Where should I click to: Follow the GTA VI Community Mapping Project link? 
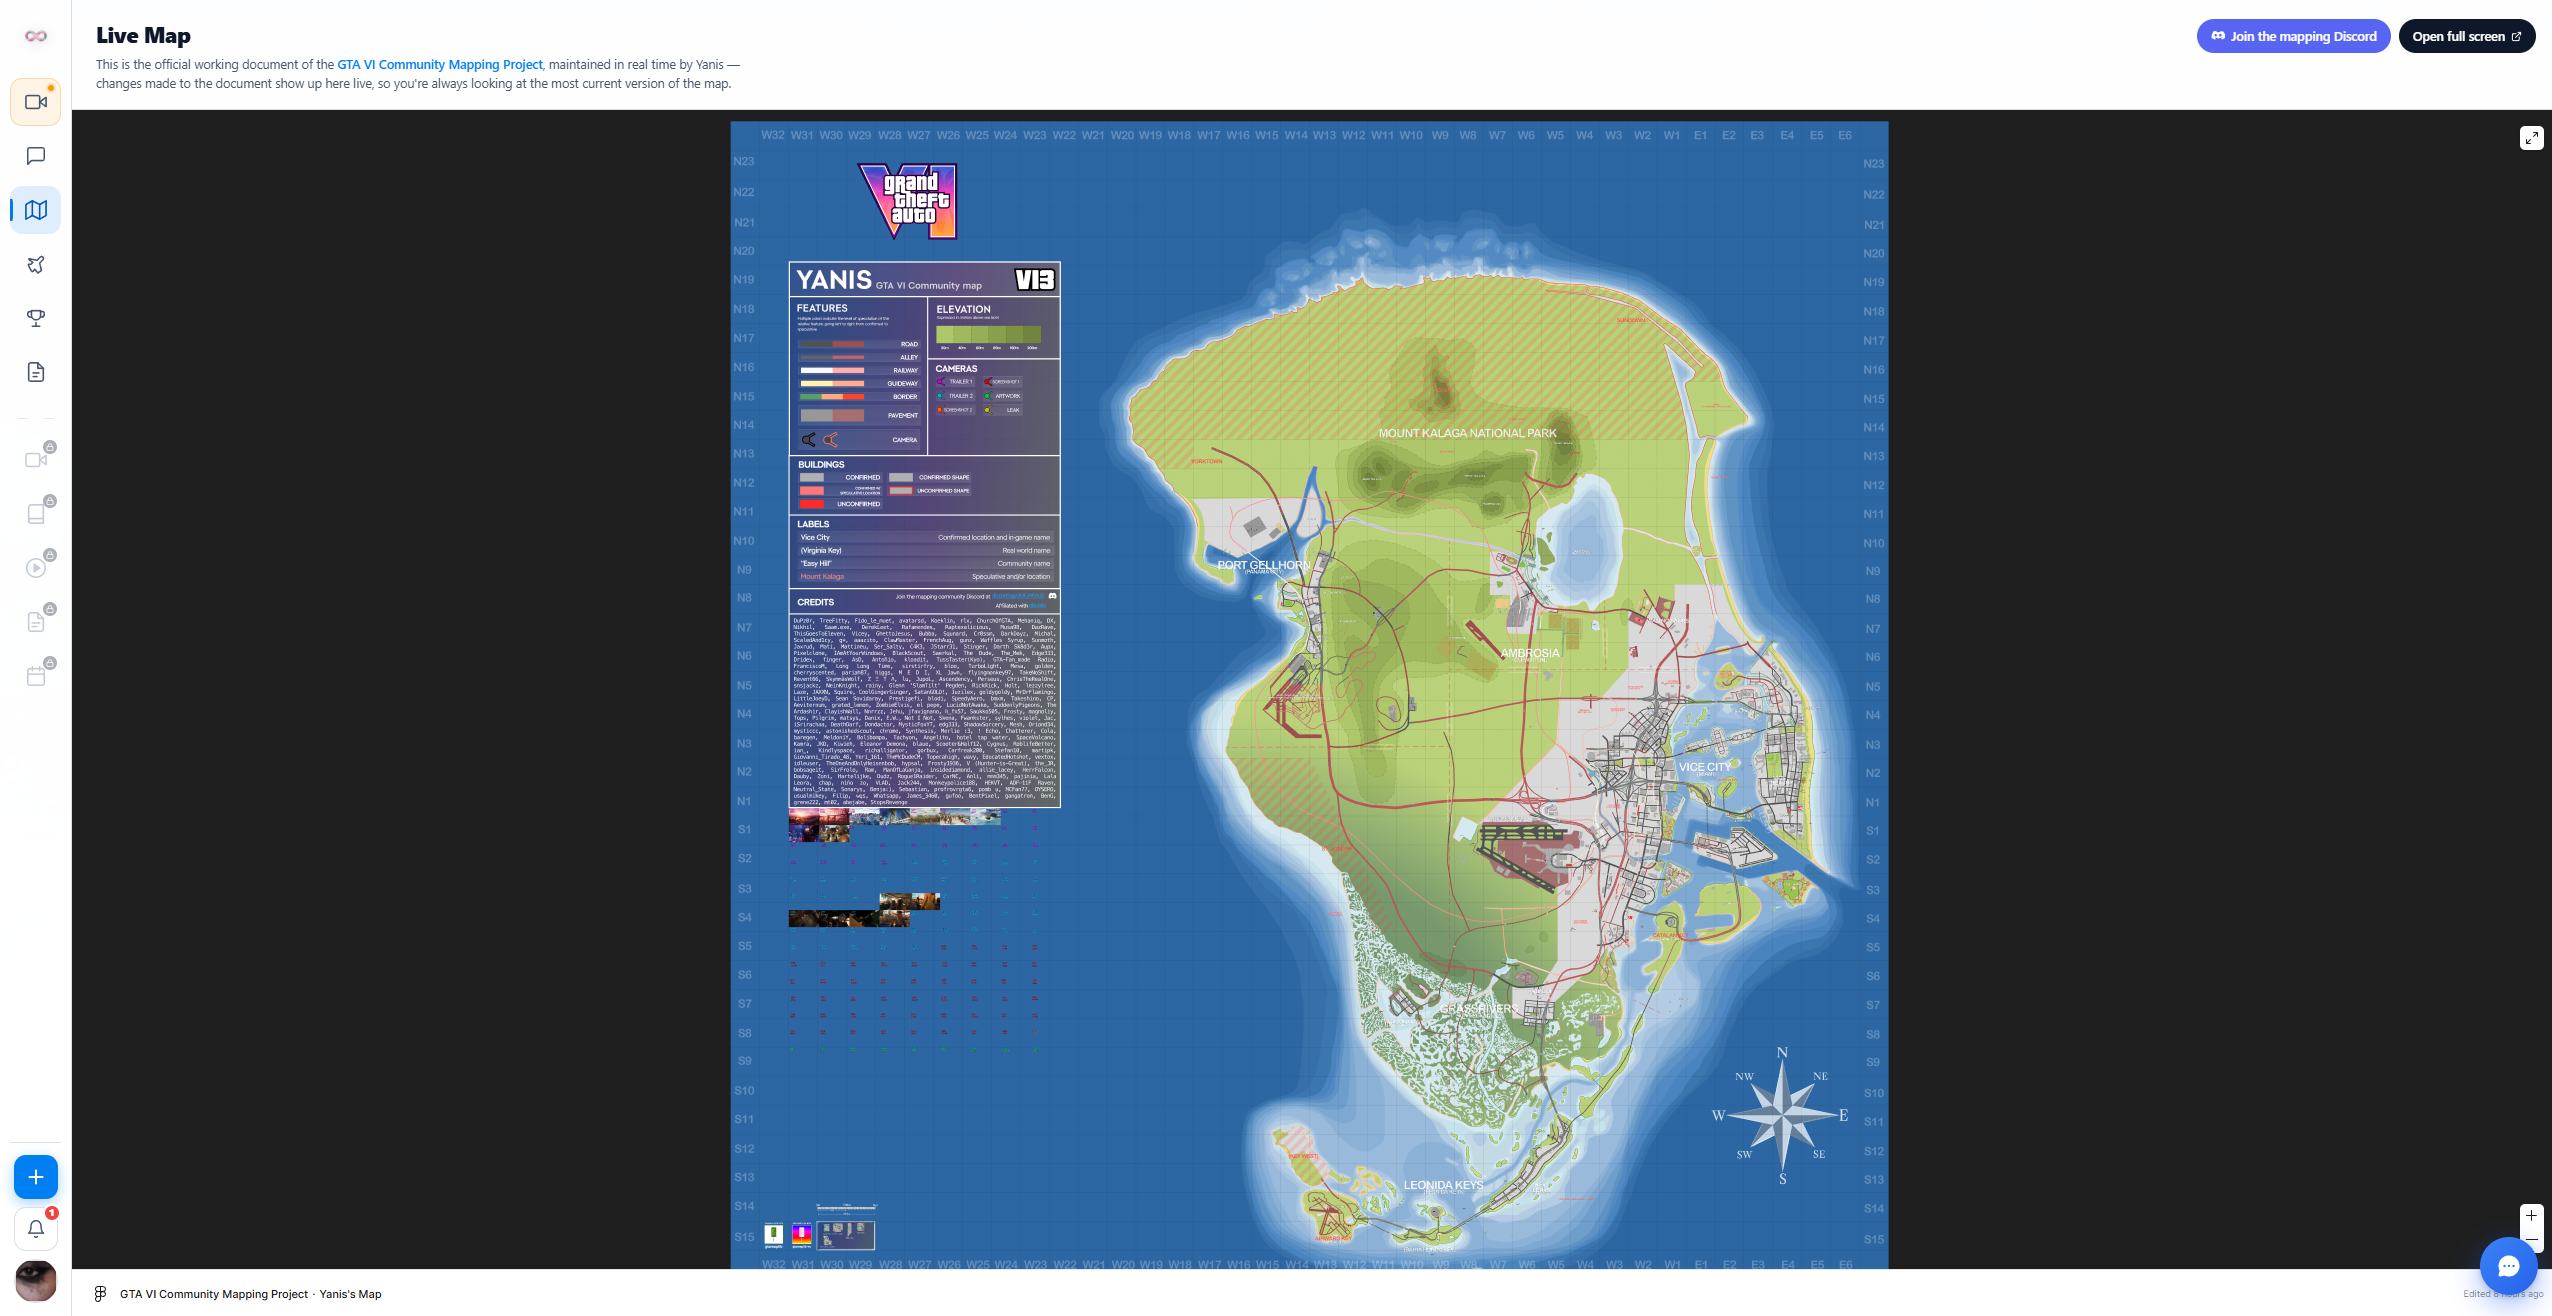pos(439,64)
